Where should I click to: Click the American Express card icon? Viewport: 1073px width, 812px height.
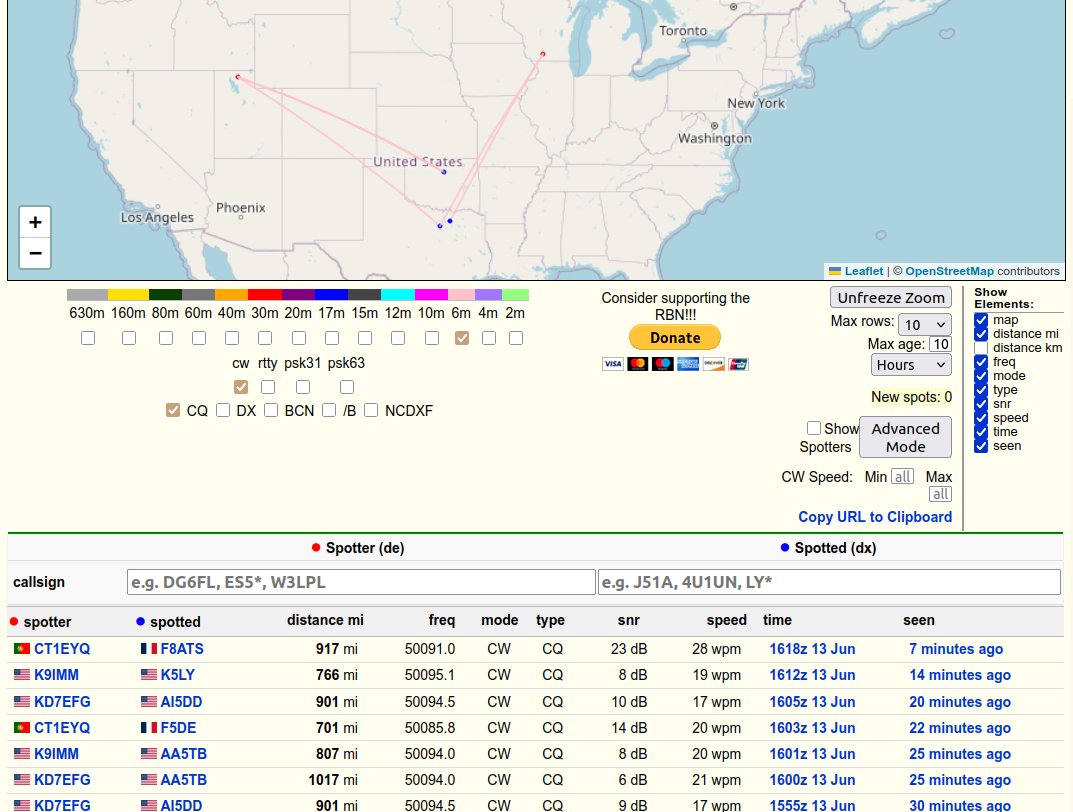(688, 364)
